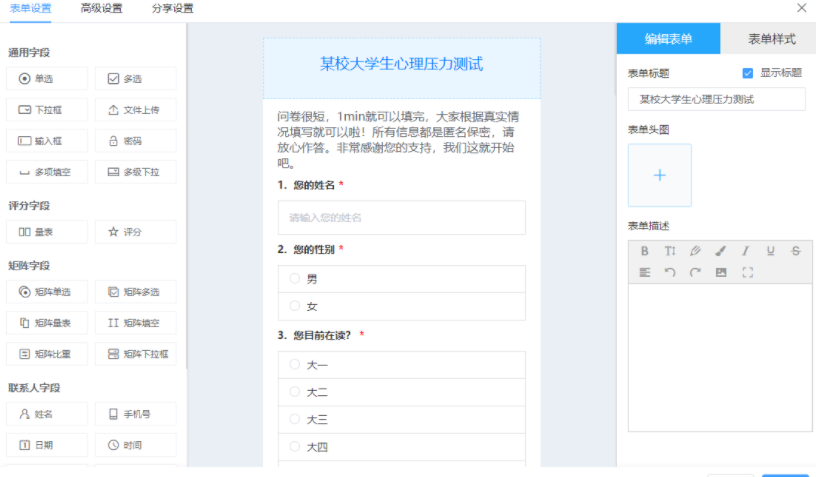Close the form editor dialog
Image resolution: width=816 pixels, height=477 pixels.
[x=801, y=8]
